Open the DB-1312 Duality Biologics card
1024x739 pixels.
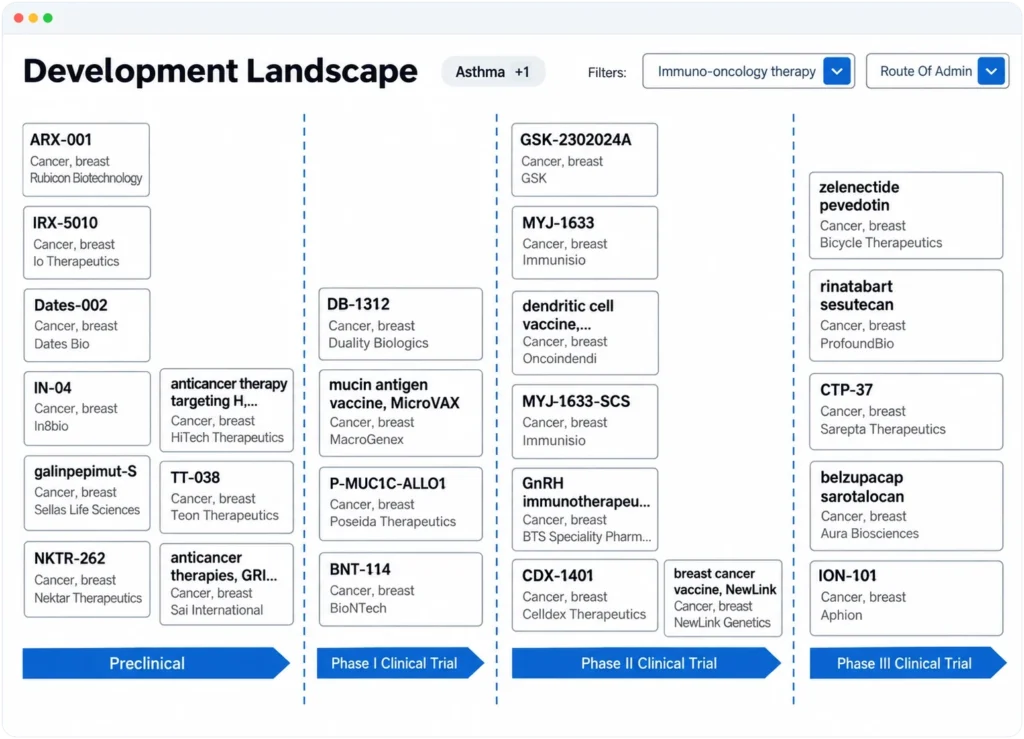click(400, 324)
